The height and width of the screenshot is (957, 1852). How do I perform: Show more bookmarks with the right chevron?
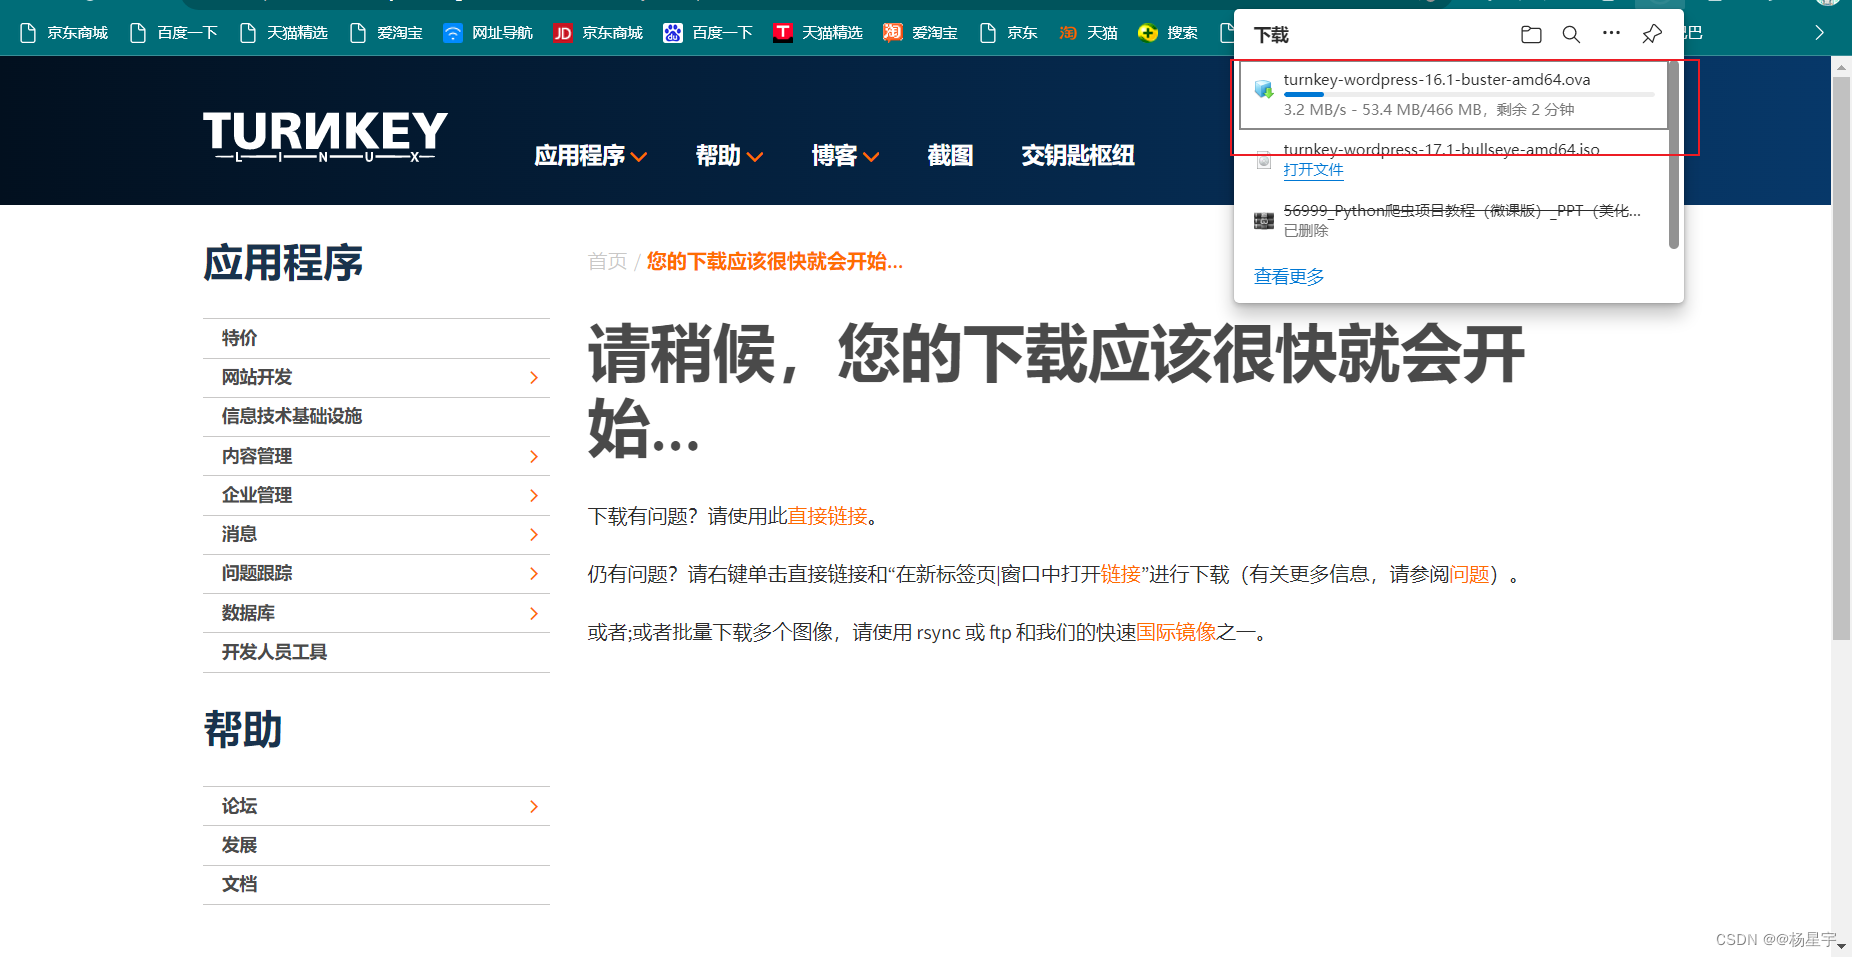[1819, 33]
